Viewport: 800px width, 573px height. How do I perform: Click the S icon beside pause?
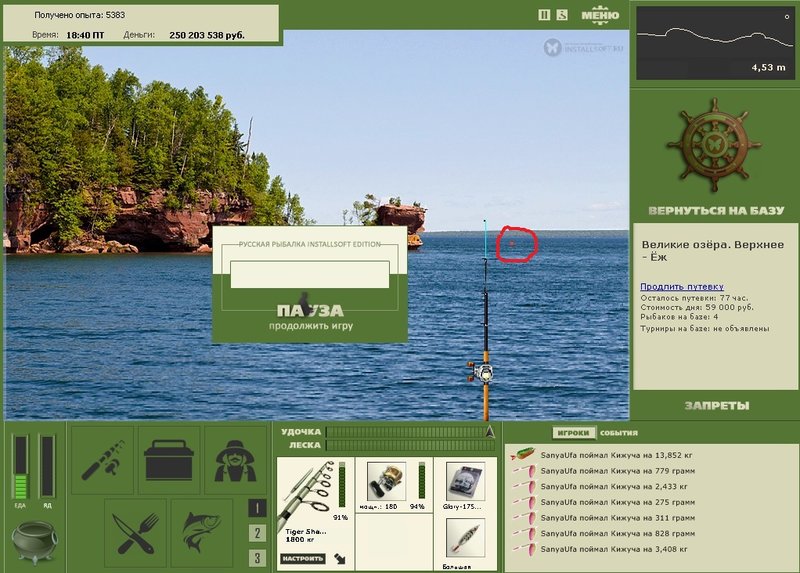click(562, 15)
